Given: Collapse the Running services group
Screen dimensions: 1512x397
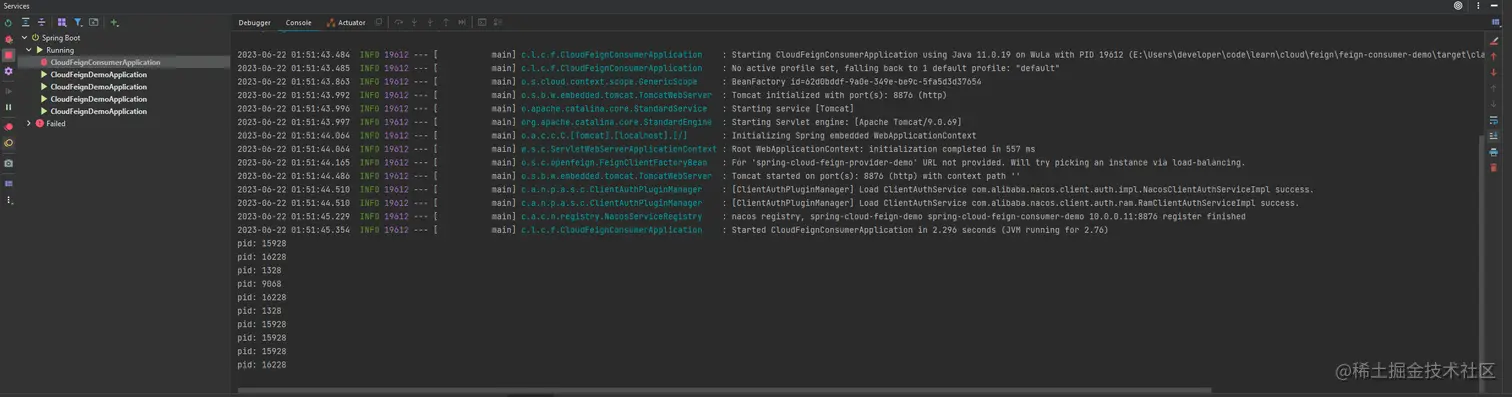Looking at the screenshot, I should [29, 50].
